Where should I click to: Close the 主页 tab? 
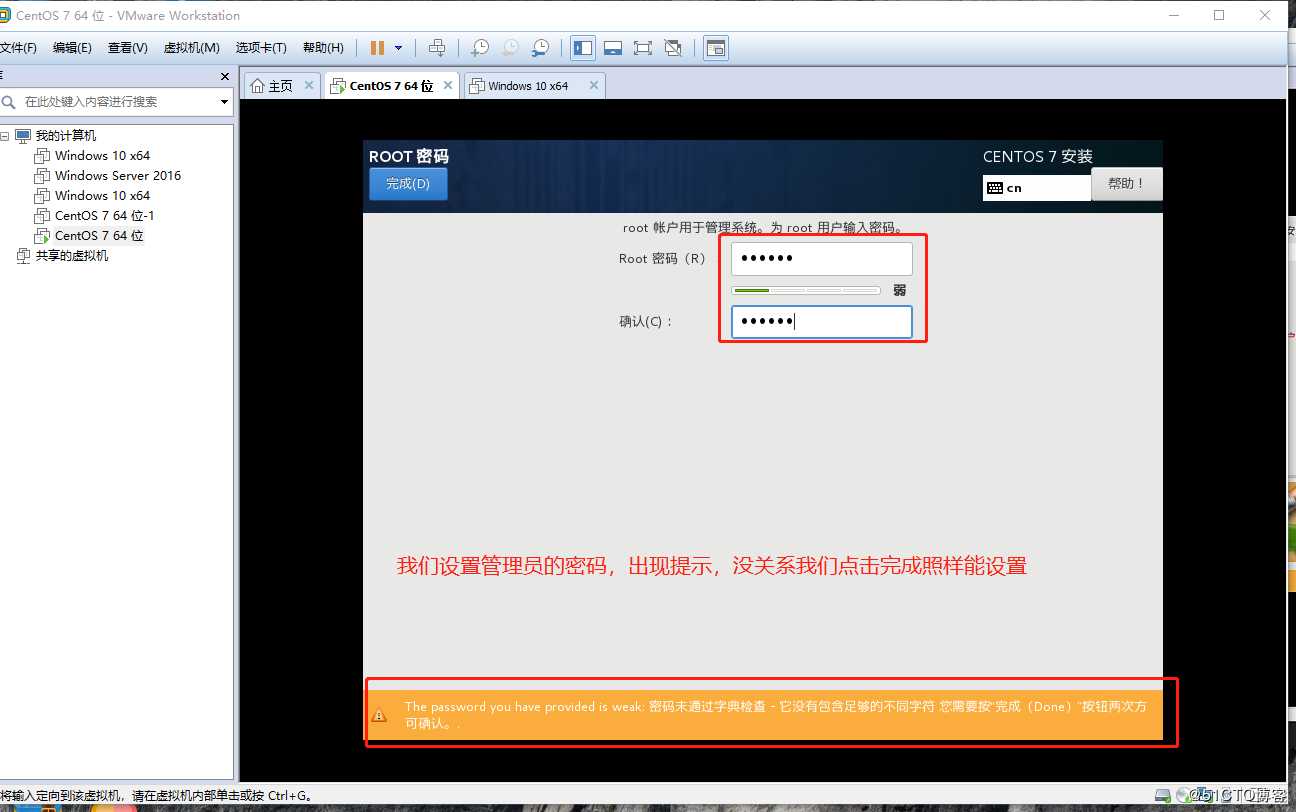tap(309, 85)
